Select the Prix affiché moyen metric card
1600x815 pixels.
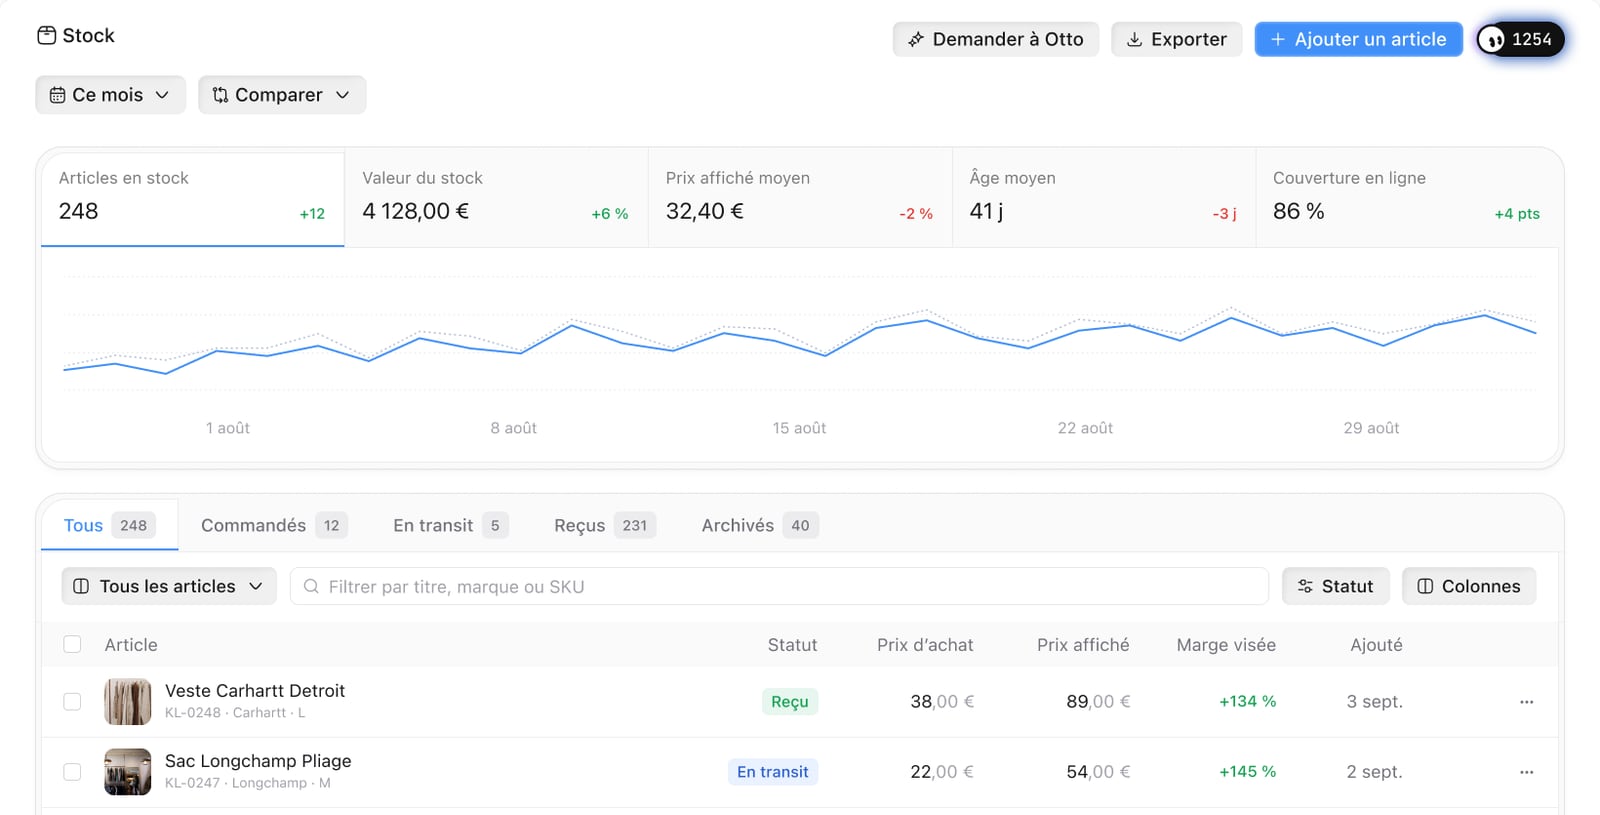coord(800,198)
